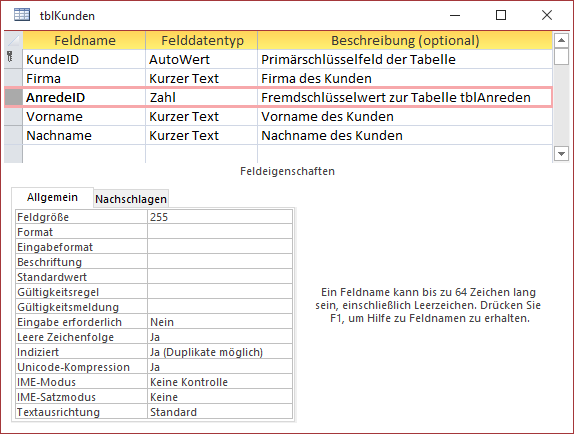Maximize the tblKunden window

[501, 15]
